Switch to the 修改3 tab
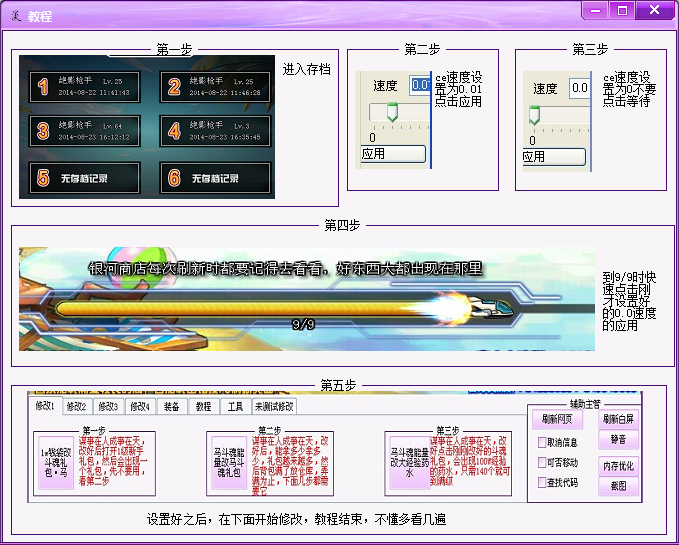This screenshot has height=545, width=679. pyautogui.click(x=108, y=406)
